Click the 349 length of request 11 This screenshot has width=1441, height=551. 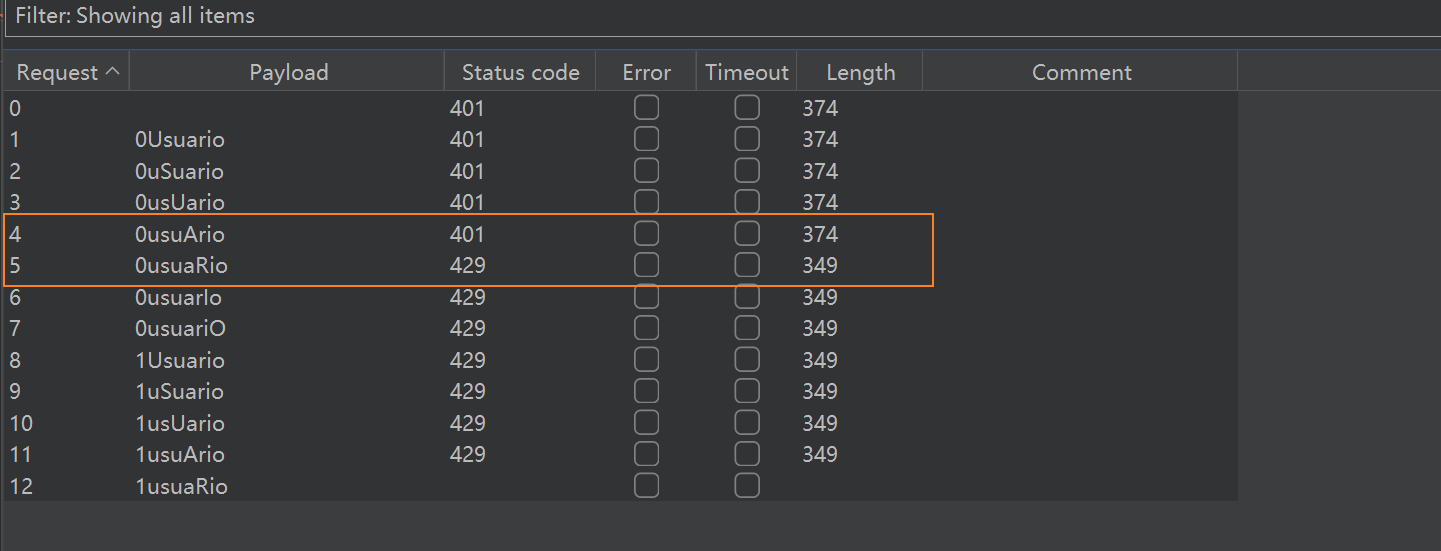coord(820,455)
